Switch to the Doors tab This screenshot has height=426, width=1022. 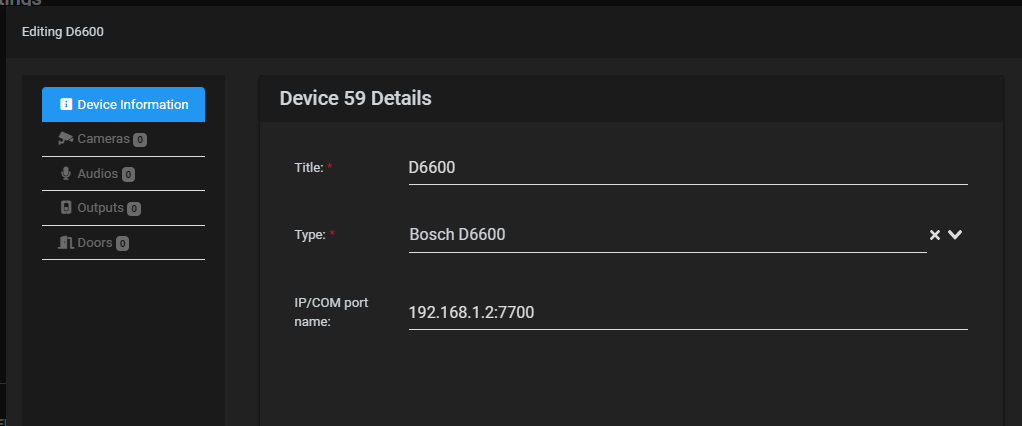coord(123,242)
